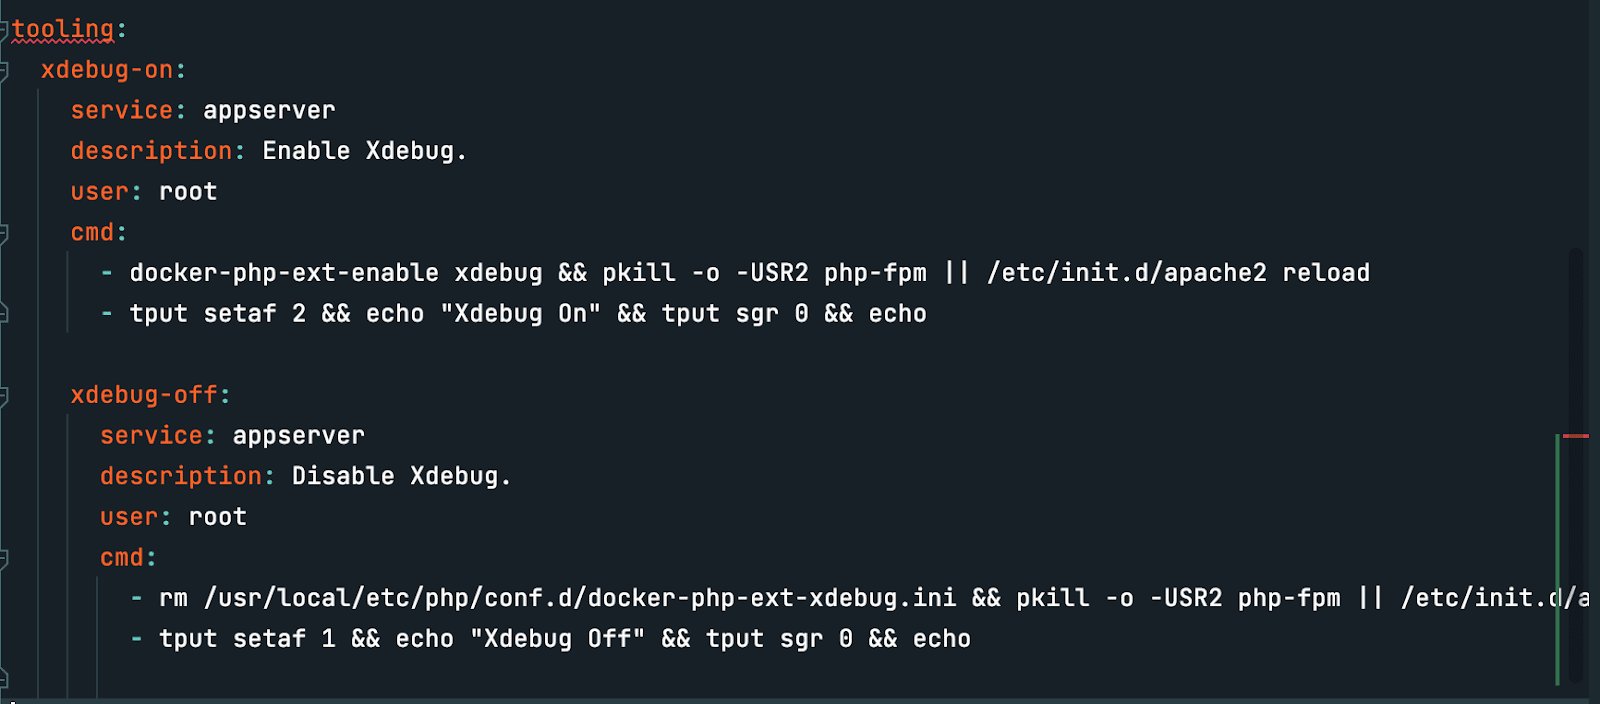Click the underlined "tooling" key
Image resolution: width=1600 pixels, height=704 pixels.
62,30
